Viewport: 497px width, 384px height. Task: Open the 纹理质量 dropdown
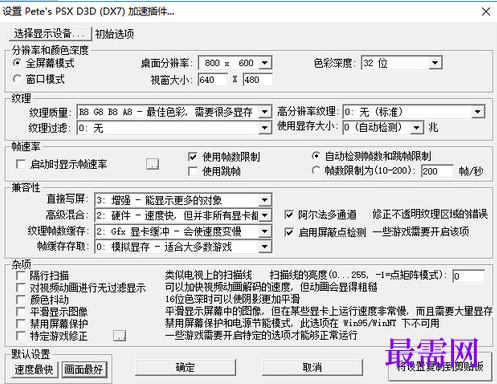pos(174,112)
